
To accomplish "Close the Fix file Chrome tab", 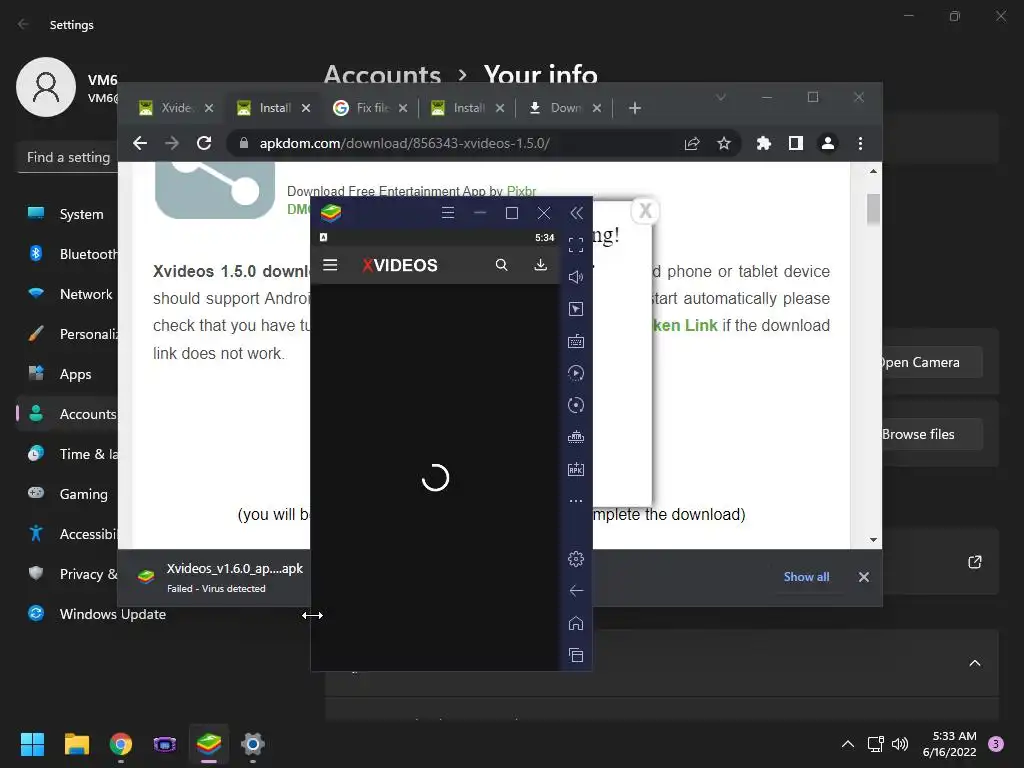I will 403,108.
